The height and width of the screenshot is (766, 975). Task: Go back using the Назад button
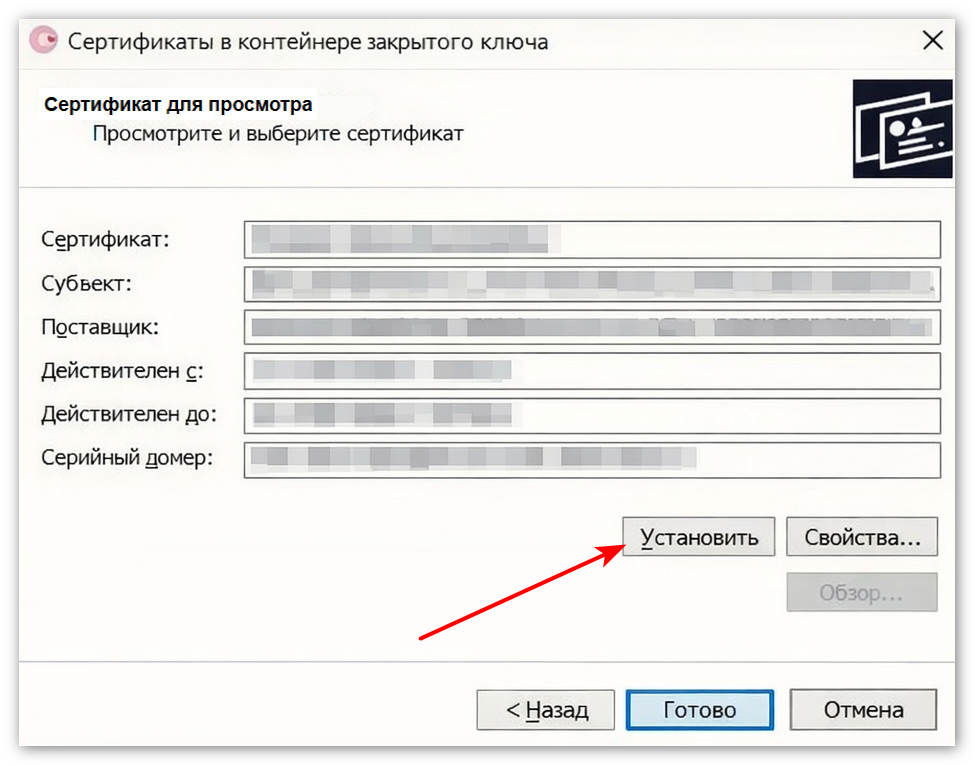click(545, 710)
